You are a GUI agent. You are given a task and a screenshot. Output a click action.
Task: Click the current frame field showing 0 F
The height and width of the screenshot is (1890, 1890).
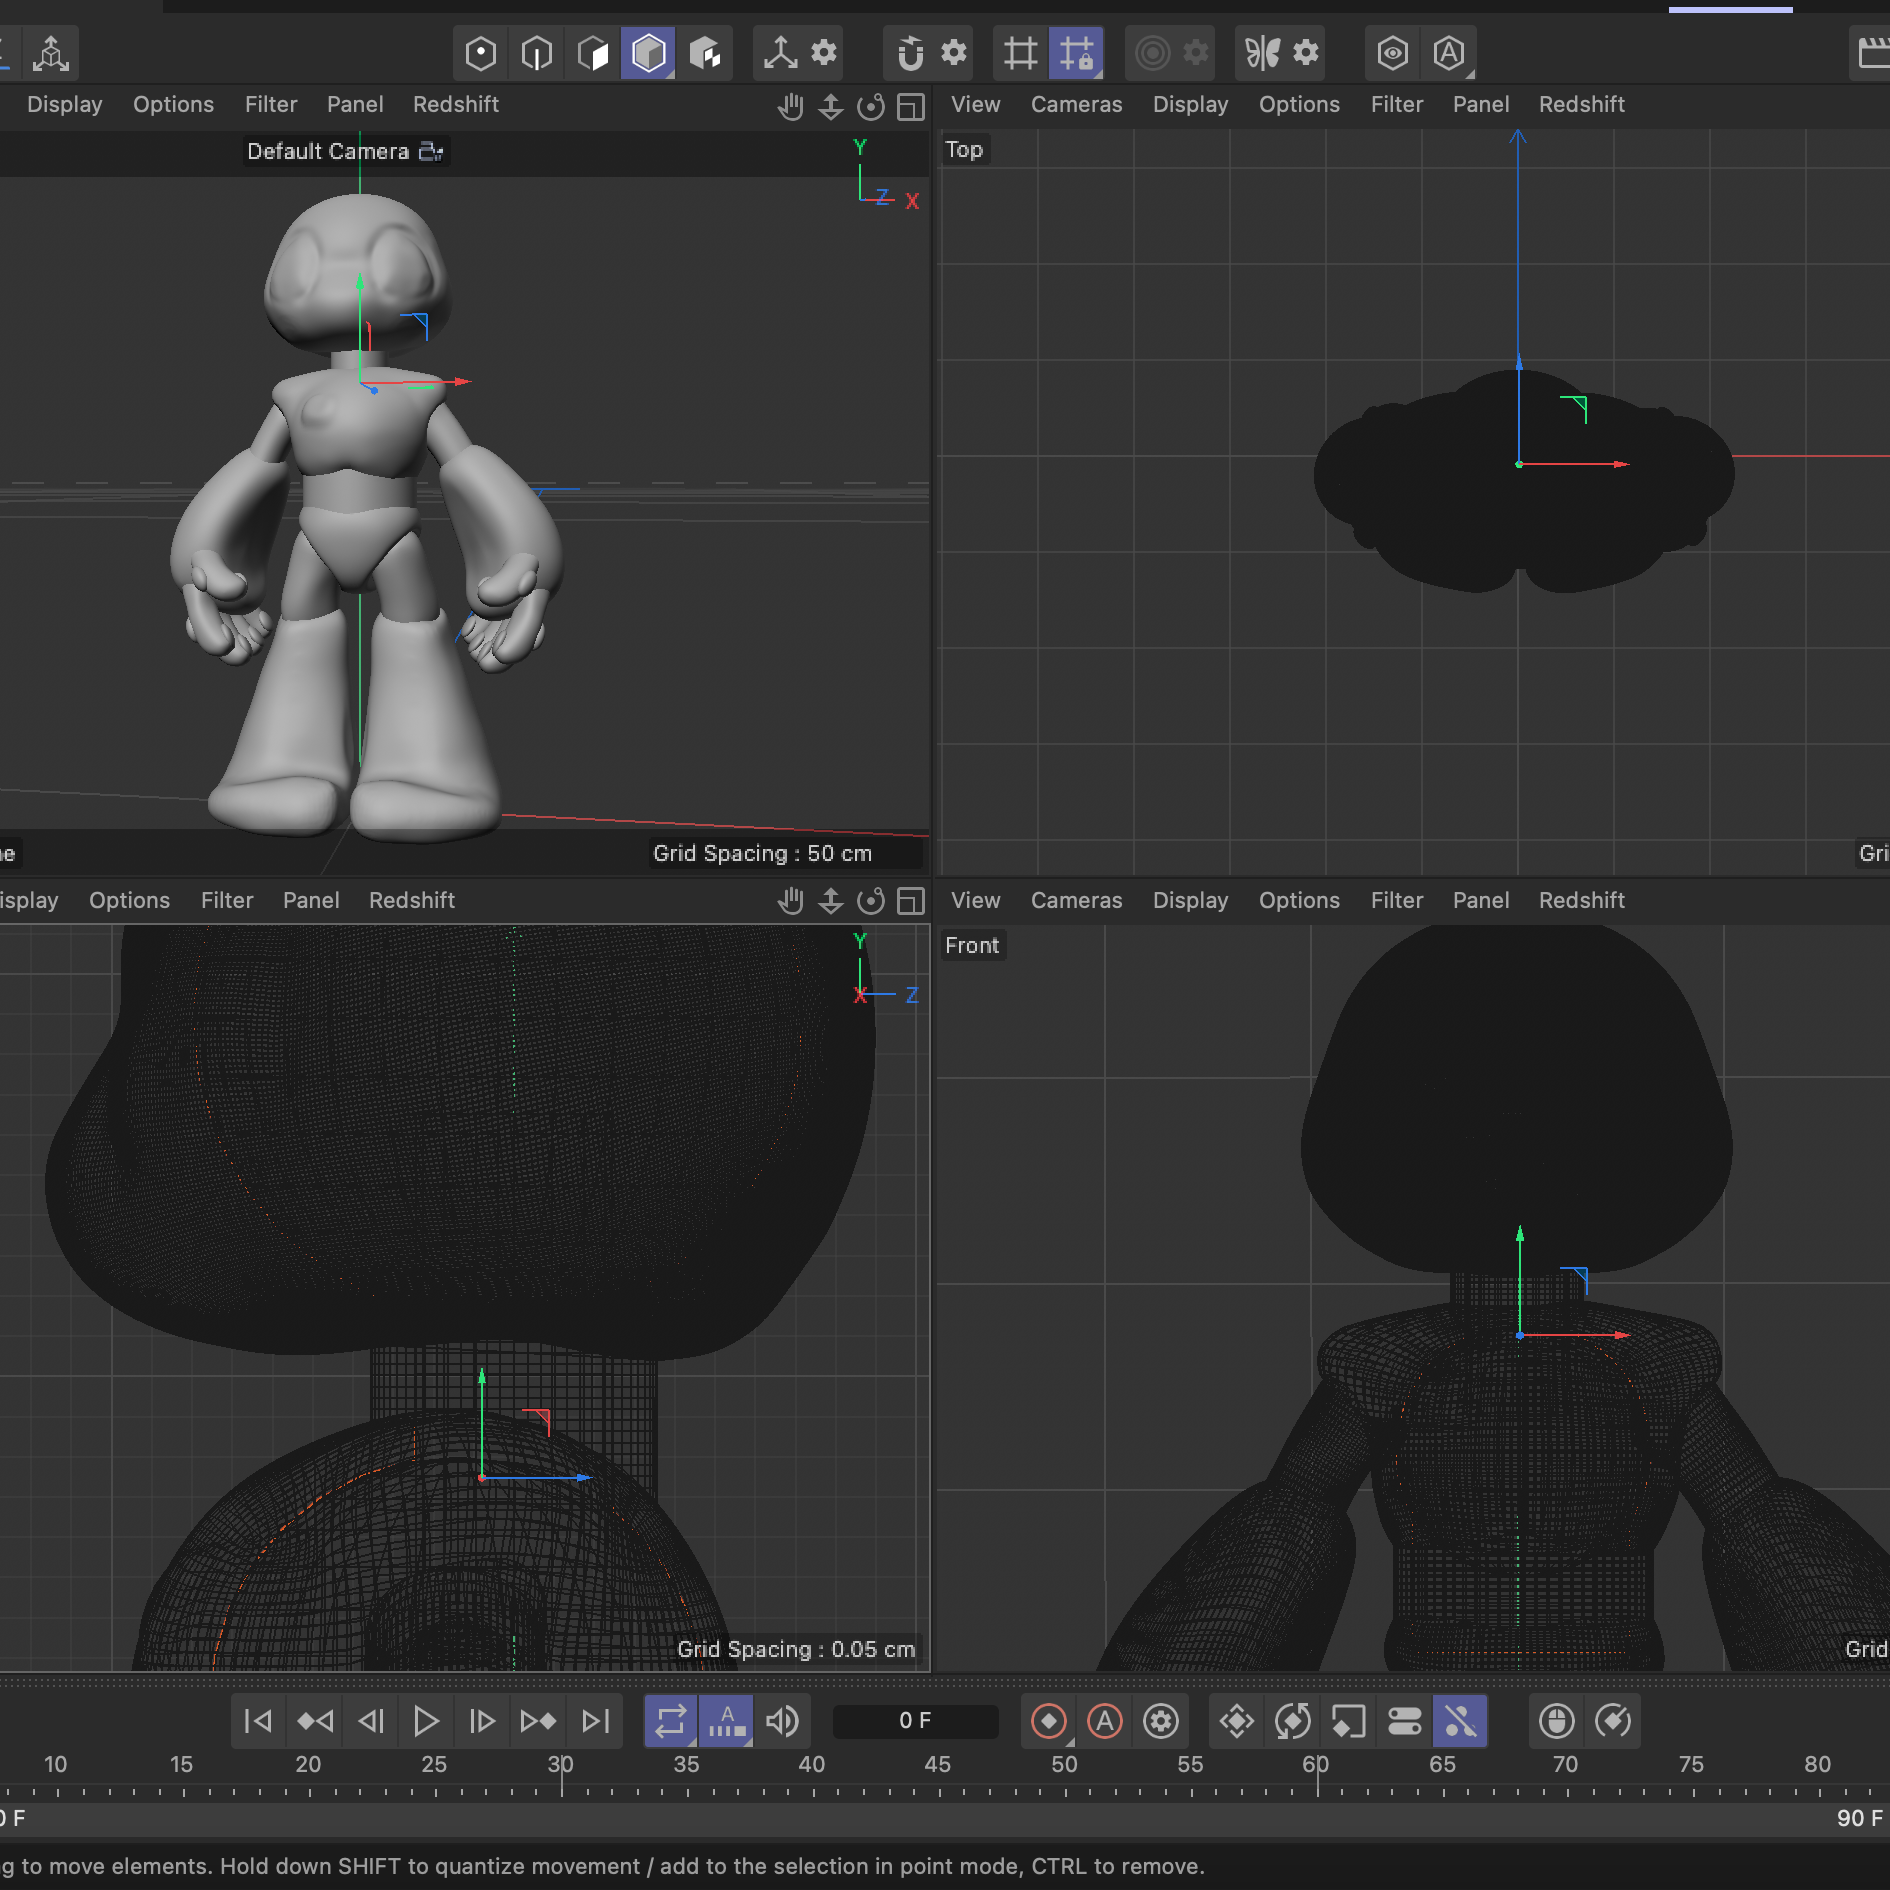point(914,1722)
